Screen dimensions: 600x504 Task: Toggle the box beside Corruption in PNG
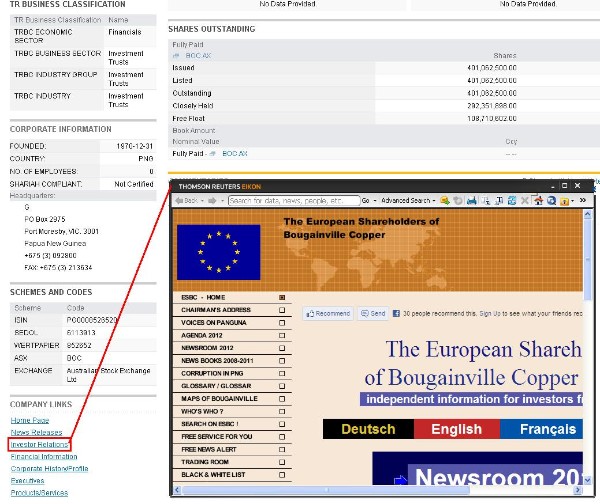pos(282,372)
